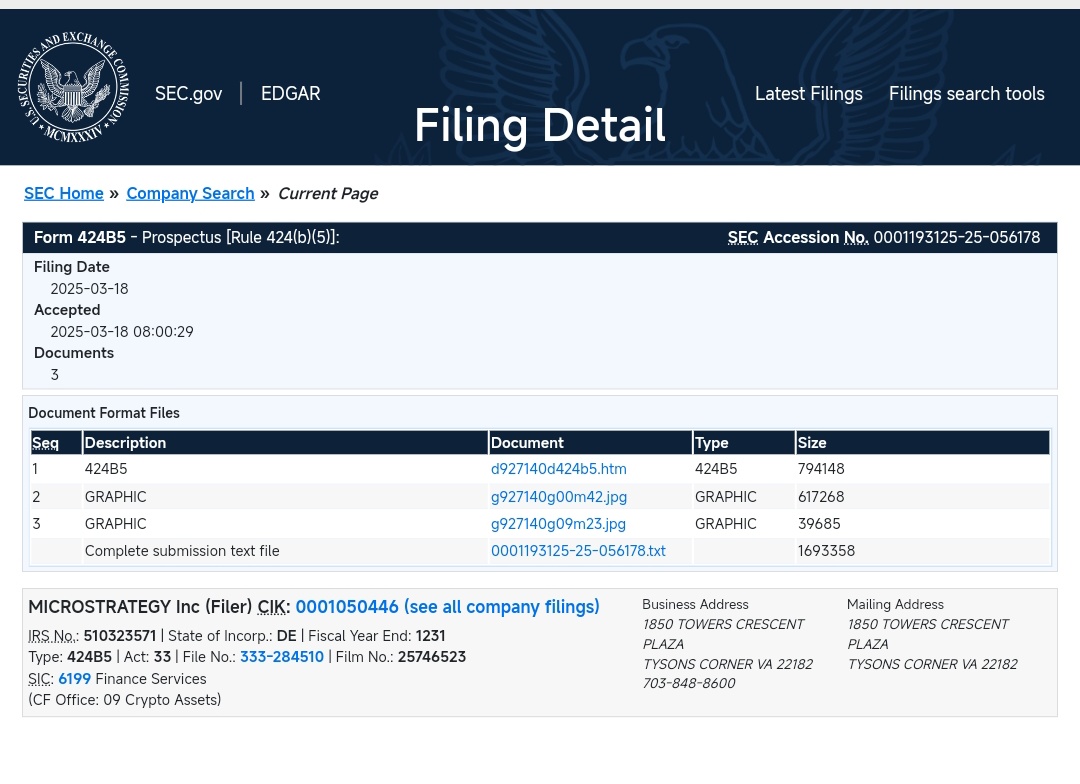Select phone number 703-848-8600

pyautogui.click(x=689, y=683)
